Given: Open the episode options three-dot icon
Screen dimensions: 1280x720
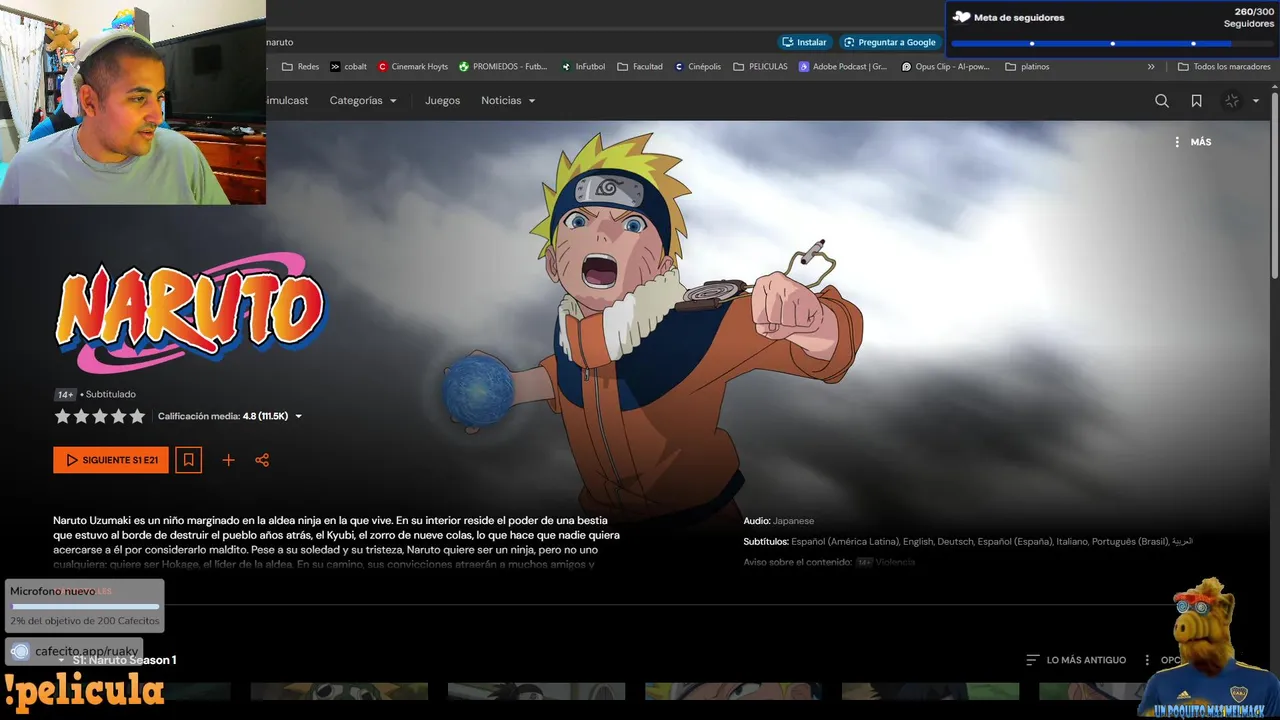Looking at the screenshot, I should click(x=1148, y=660).
